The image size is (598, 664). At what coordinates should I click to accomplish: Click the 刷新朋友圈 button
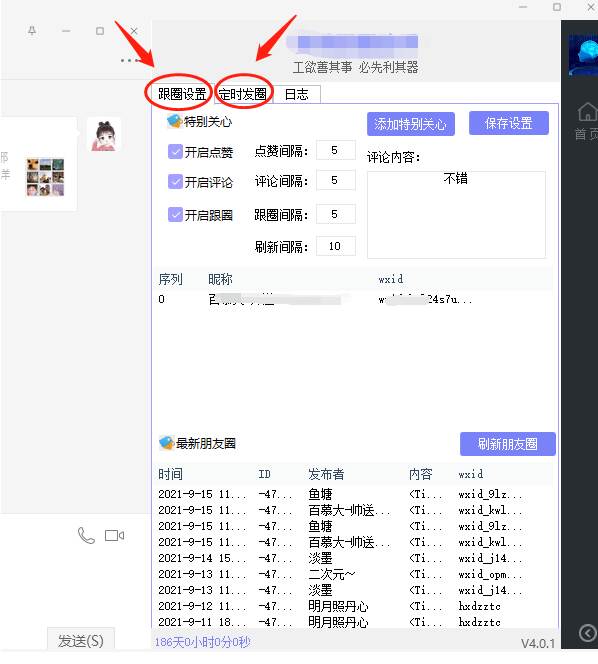(508, 444)
